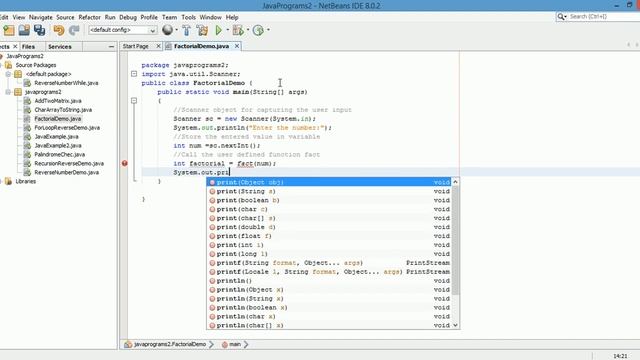The height and width of the screenshot is (360, 640).
Task: Open the View menu
Action: click(19, 17)
